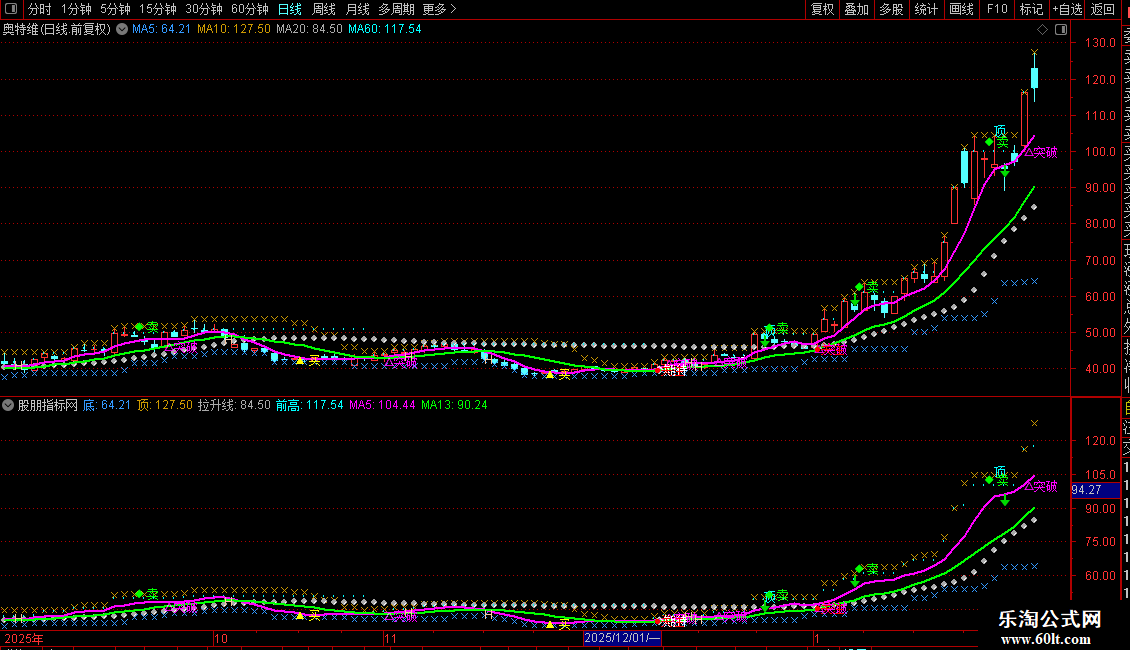The height and width of the screenshot is (650, 1130).
Task: Open the 多周期 multi-period view
Action: pyautogui.click(x=396, y=9)
